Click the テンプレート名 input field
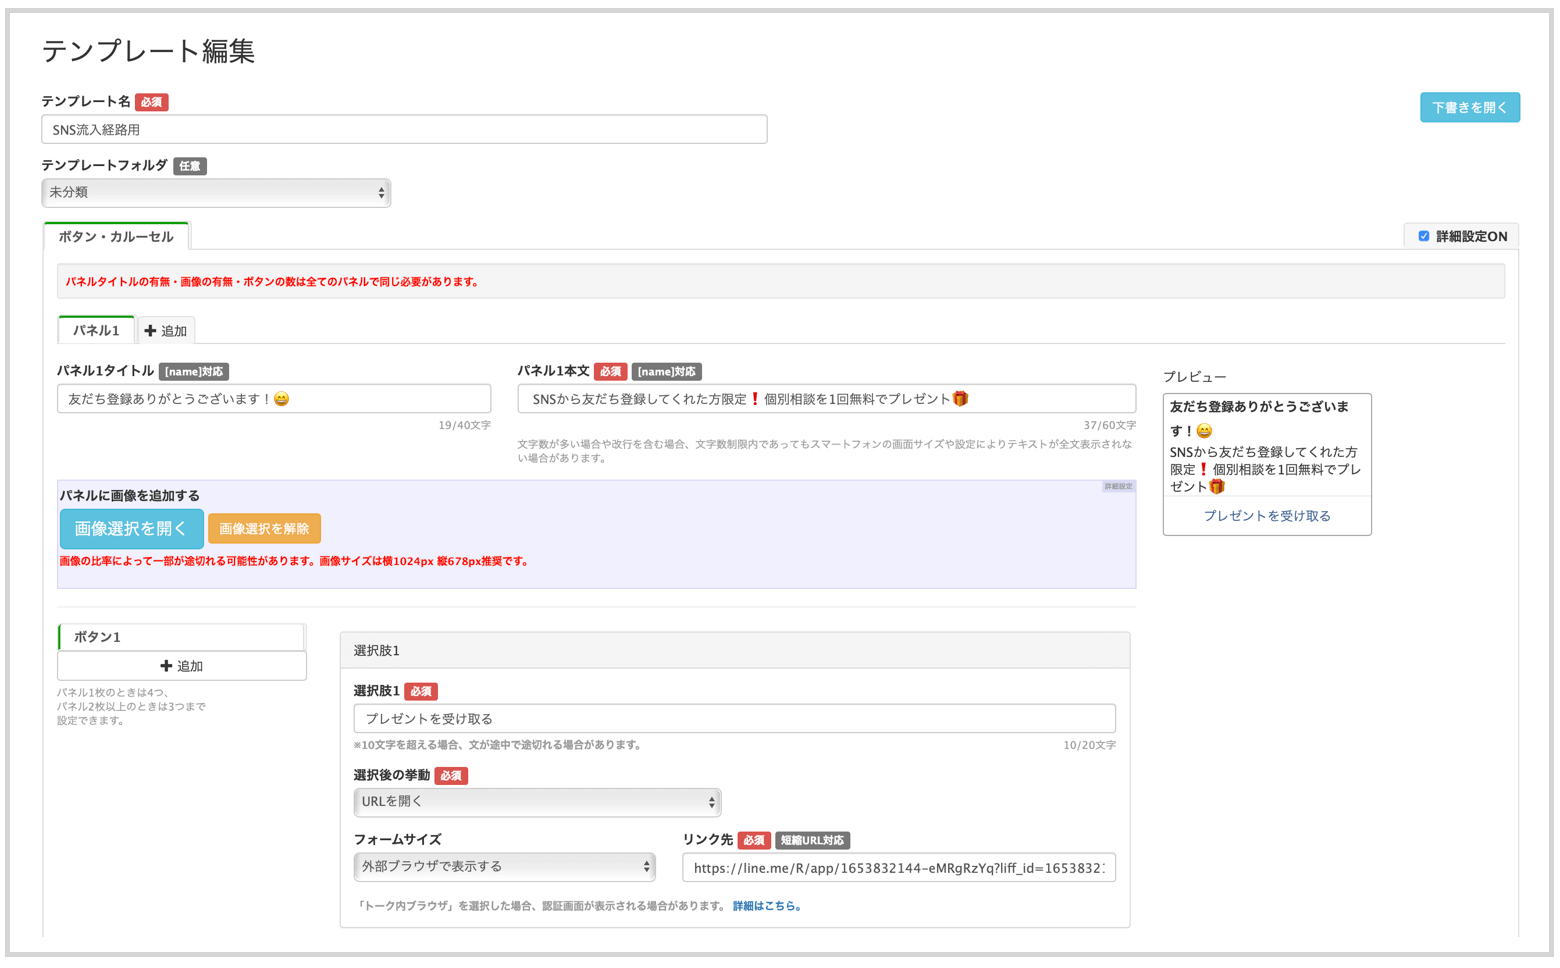 [x=404, y=130]
